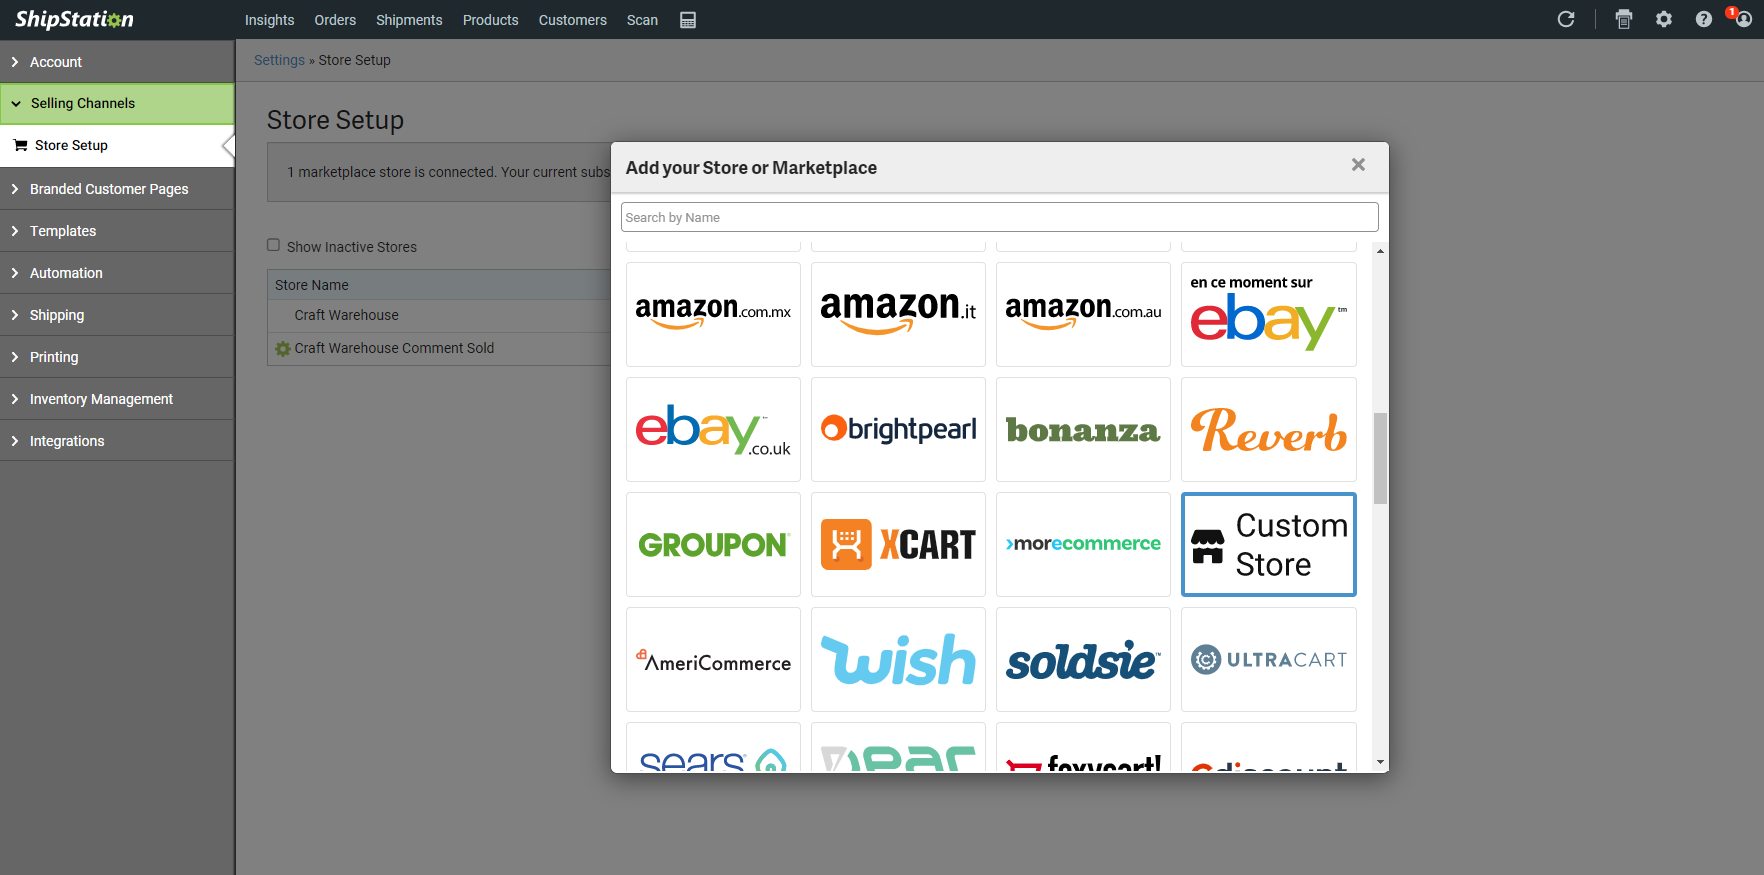Expand the Inventory Management section
The width and height of the screenshot is (1764, 875).
[117, 399]
